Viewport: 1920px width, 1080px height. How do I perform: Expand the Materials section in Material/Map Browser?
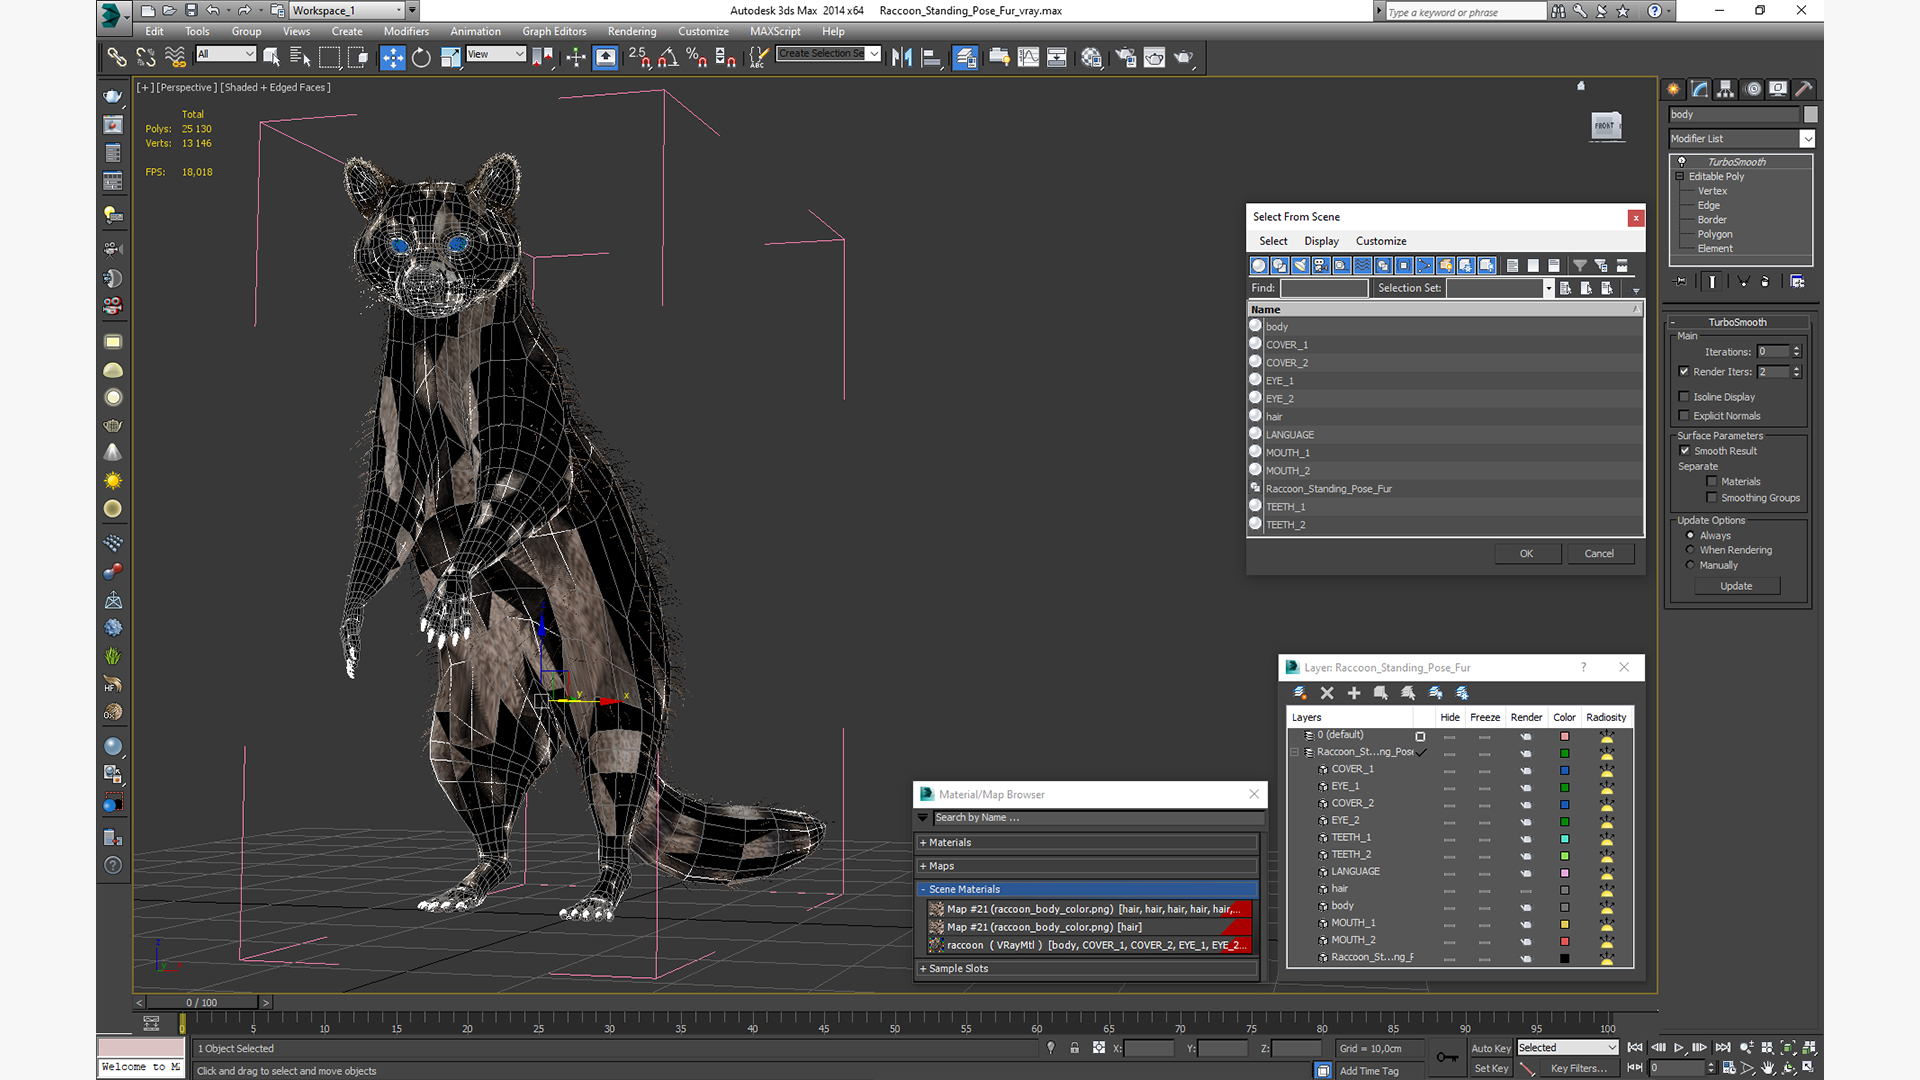point(923,841)
